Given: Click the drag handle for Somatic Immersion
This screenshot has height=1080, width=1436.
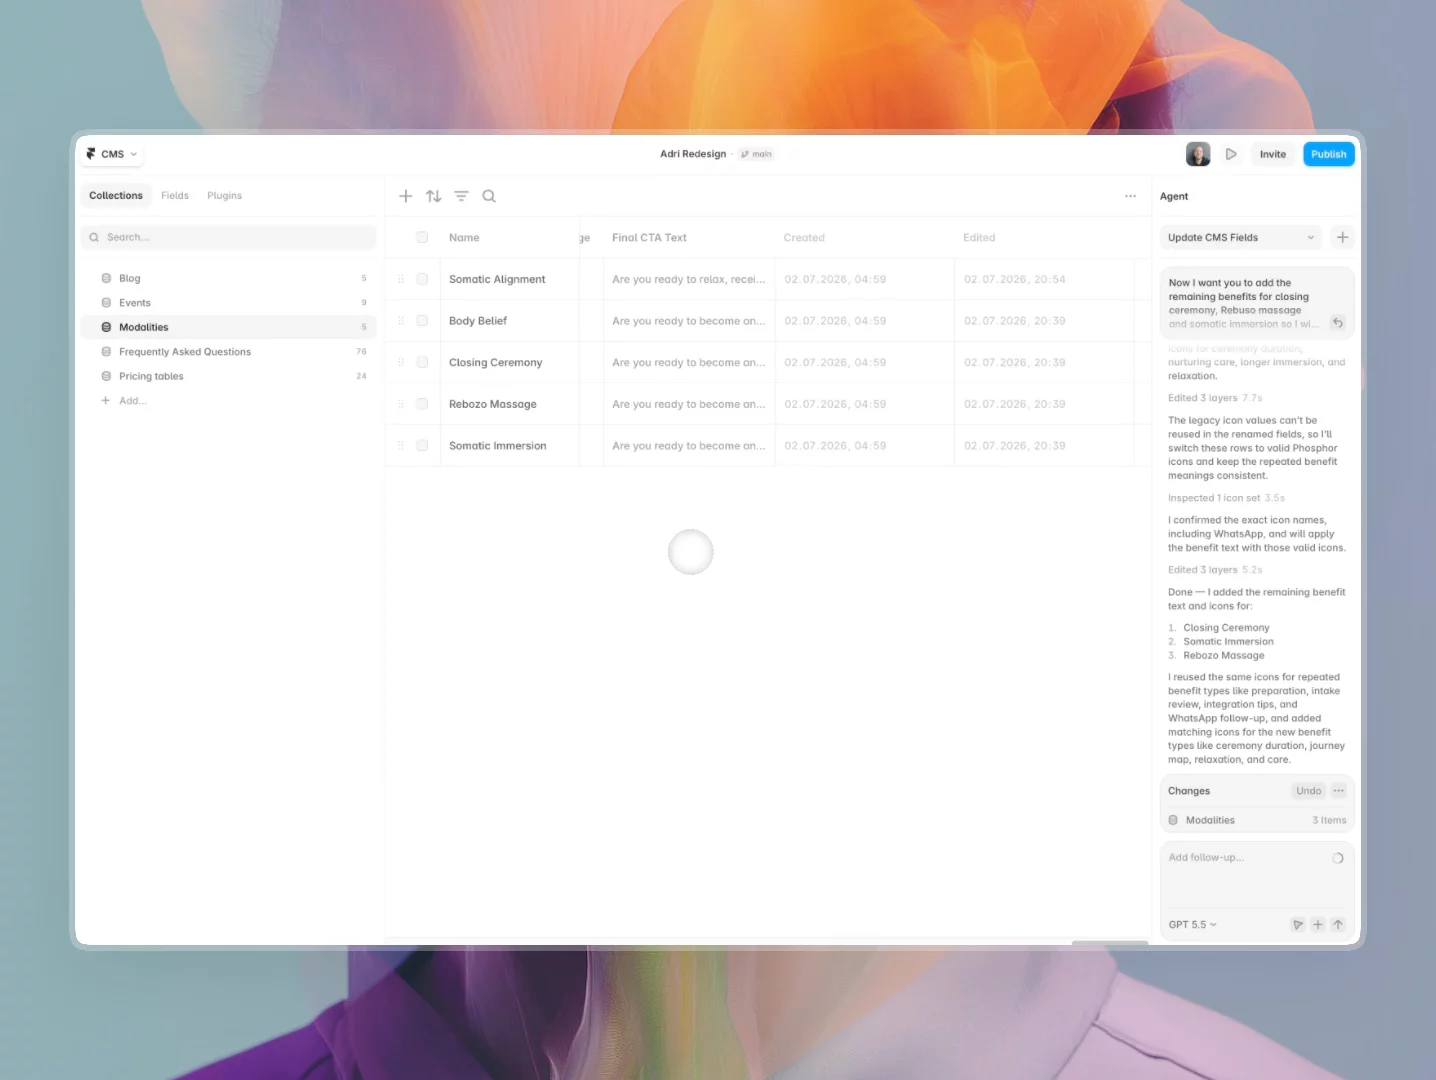Looking at the screenshot, I should [401, 446].
